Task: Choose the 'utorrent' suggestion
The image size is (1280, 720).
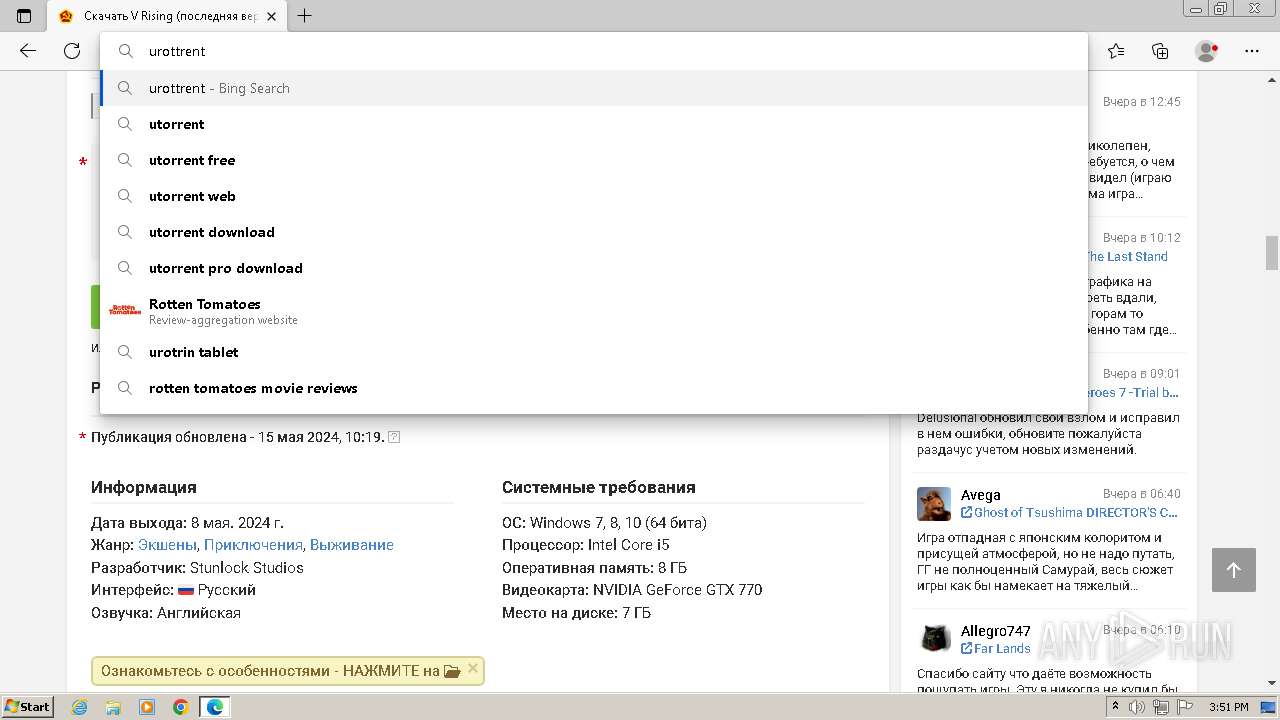Action: click(x=594, y=124)
